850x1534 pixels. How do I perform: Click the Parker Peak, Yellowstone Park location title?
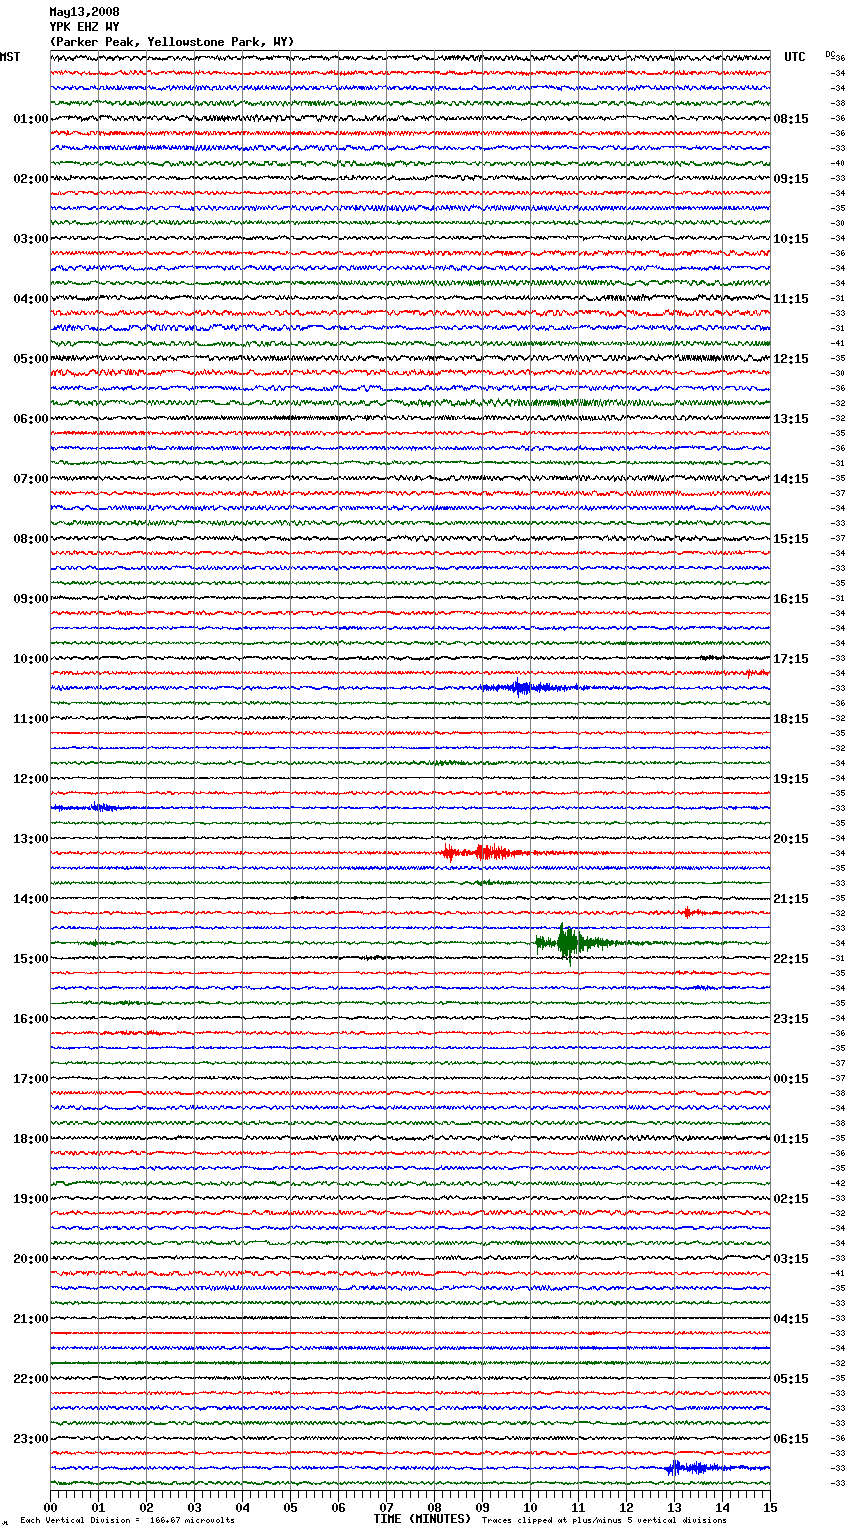click(172, 42)
